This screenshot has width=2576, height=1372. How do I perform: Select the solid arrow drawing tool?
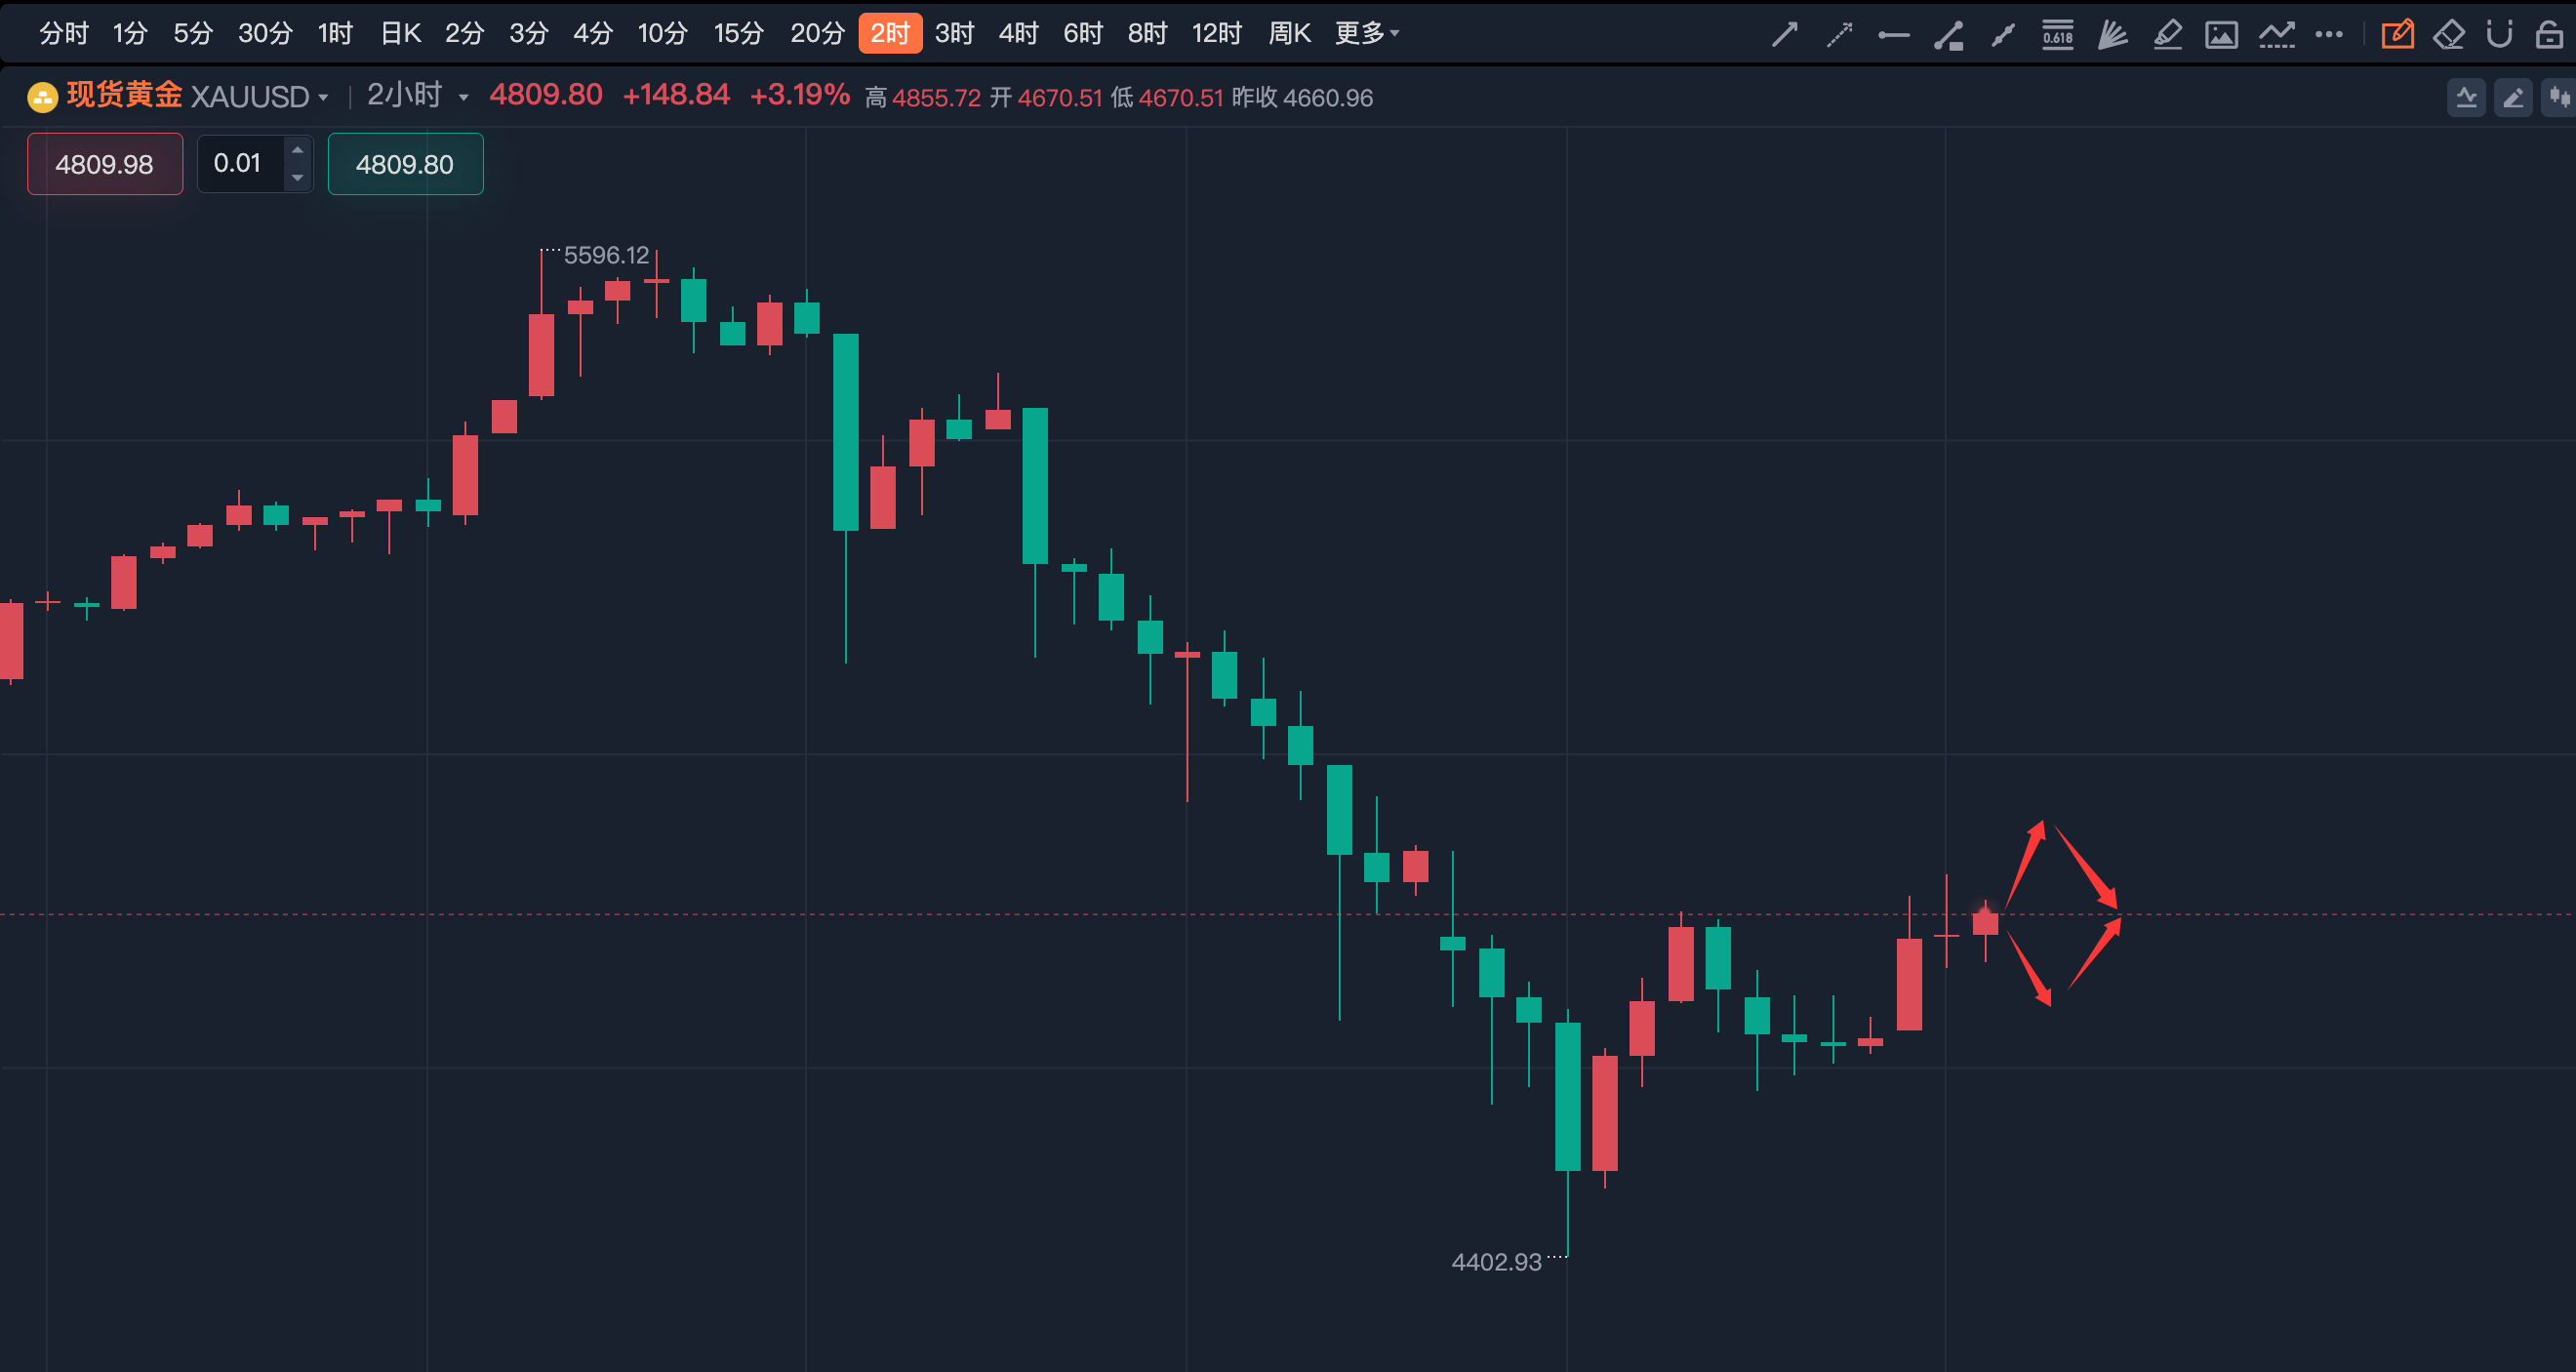coord(1785,35)
